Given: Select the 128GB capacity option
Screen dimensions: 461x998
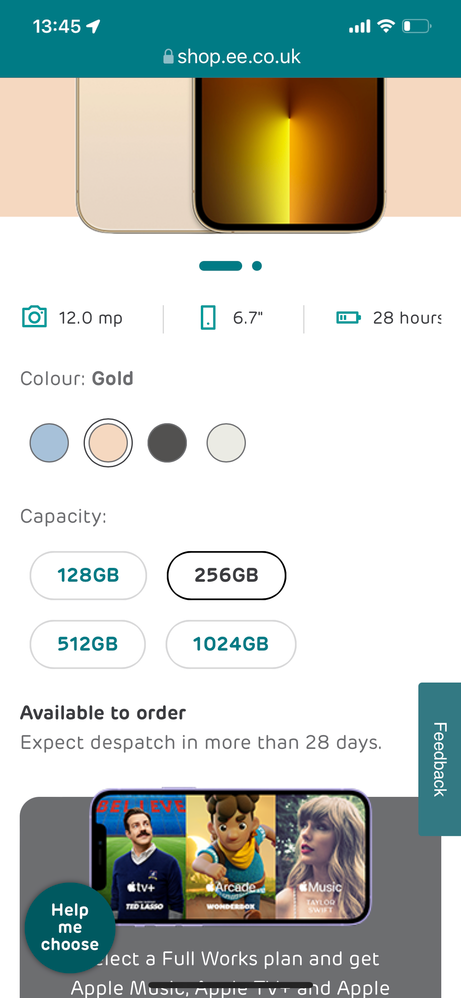Looking at the screenshot, I should click(x=88, y=575).
